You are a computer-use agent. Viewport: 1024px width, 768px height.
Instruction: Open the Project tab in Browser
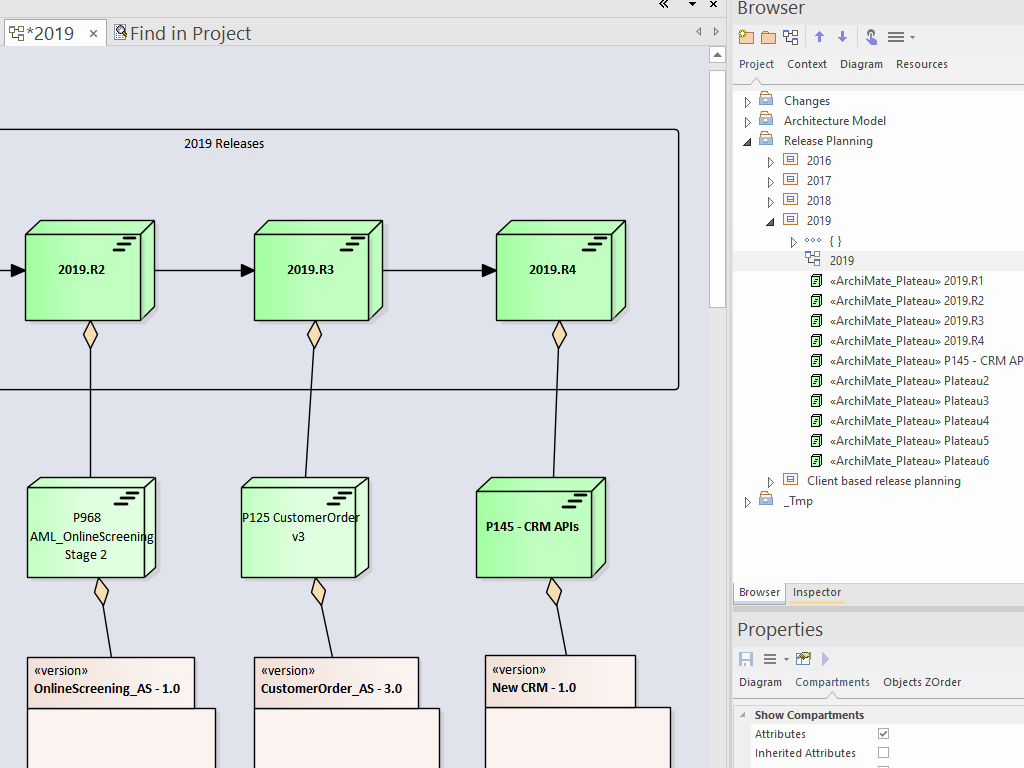click(756, 64)
